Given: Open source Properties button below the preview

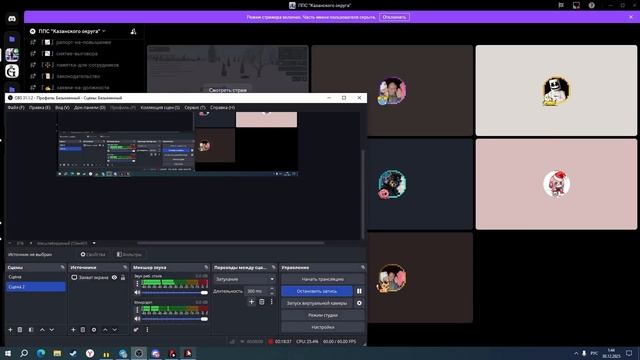Looking at the screenshot, I should (x=93, y=254).
